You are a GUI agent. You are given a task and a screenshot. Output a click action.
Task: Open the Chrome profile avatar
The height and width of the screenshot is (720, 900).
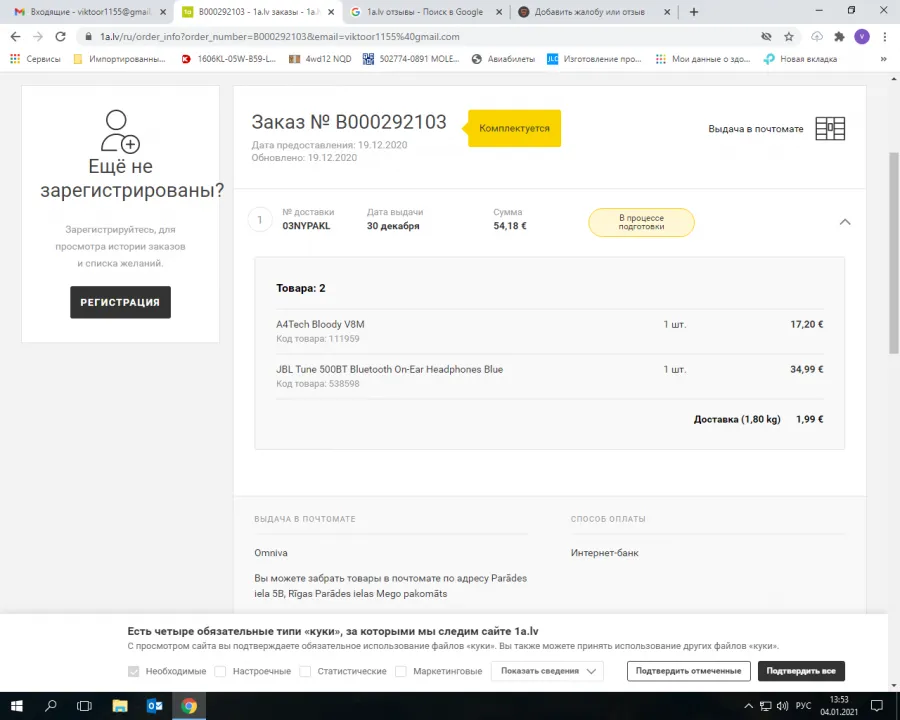pos(862,37)
